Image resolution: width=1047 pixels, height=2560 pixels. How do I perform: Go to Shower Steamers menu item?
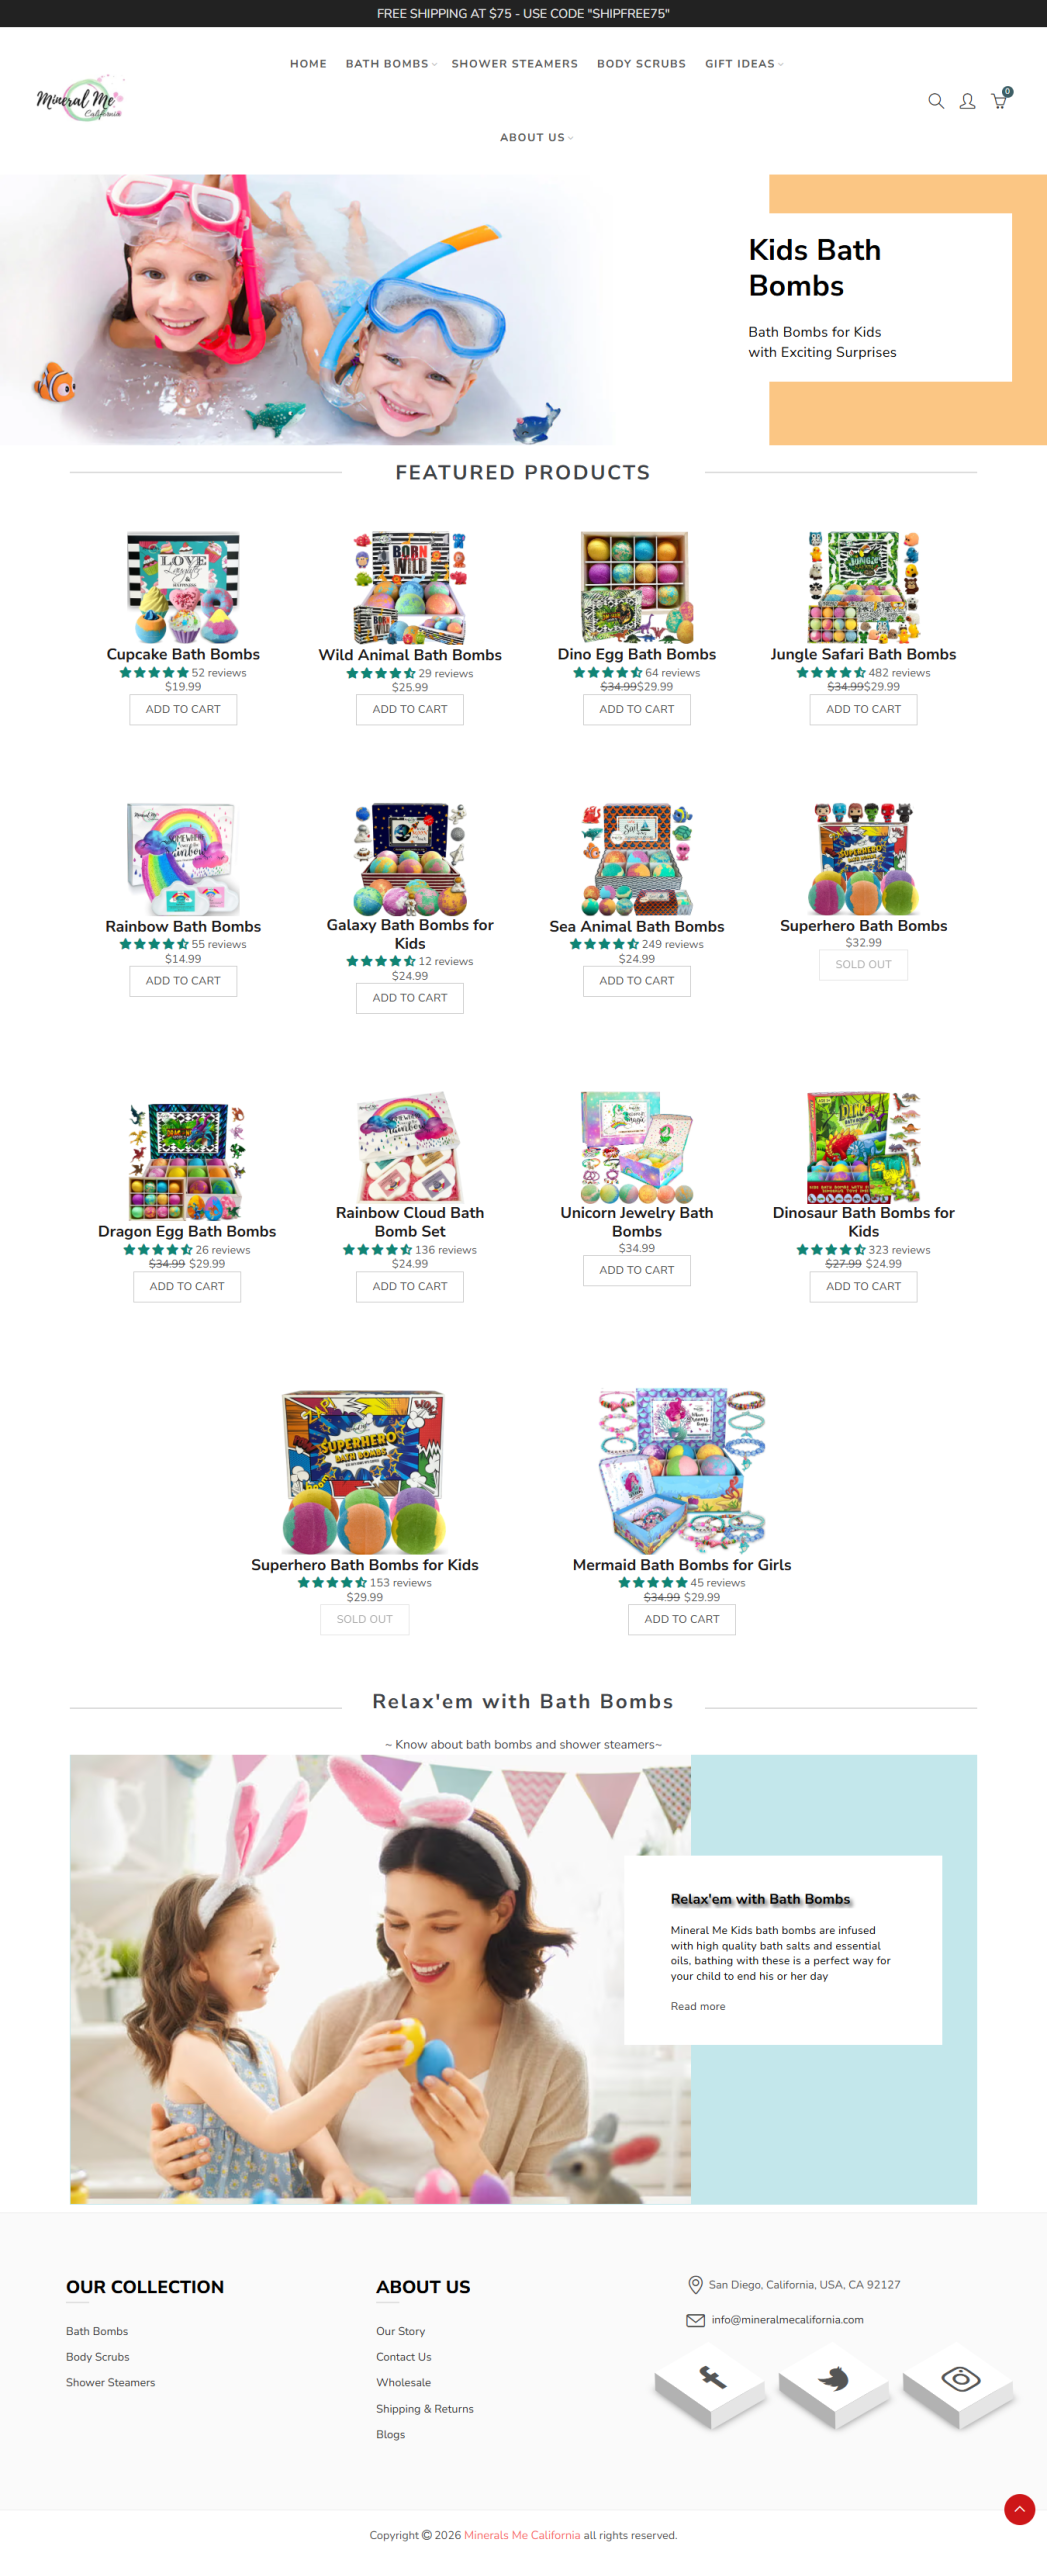click(x=514, y=64)
